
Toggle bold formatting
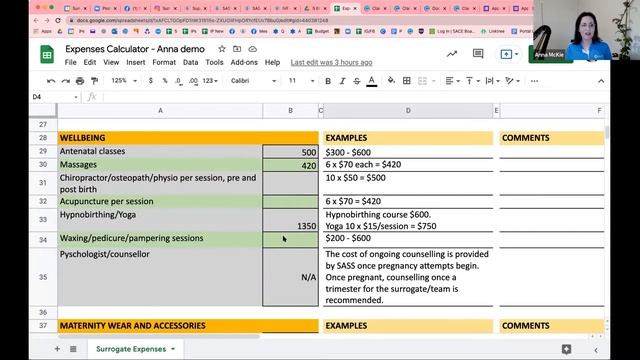coord(328,81)
